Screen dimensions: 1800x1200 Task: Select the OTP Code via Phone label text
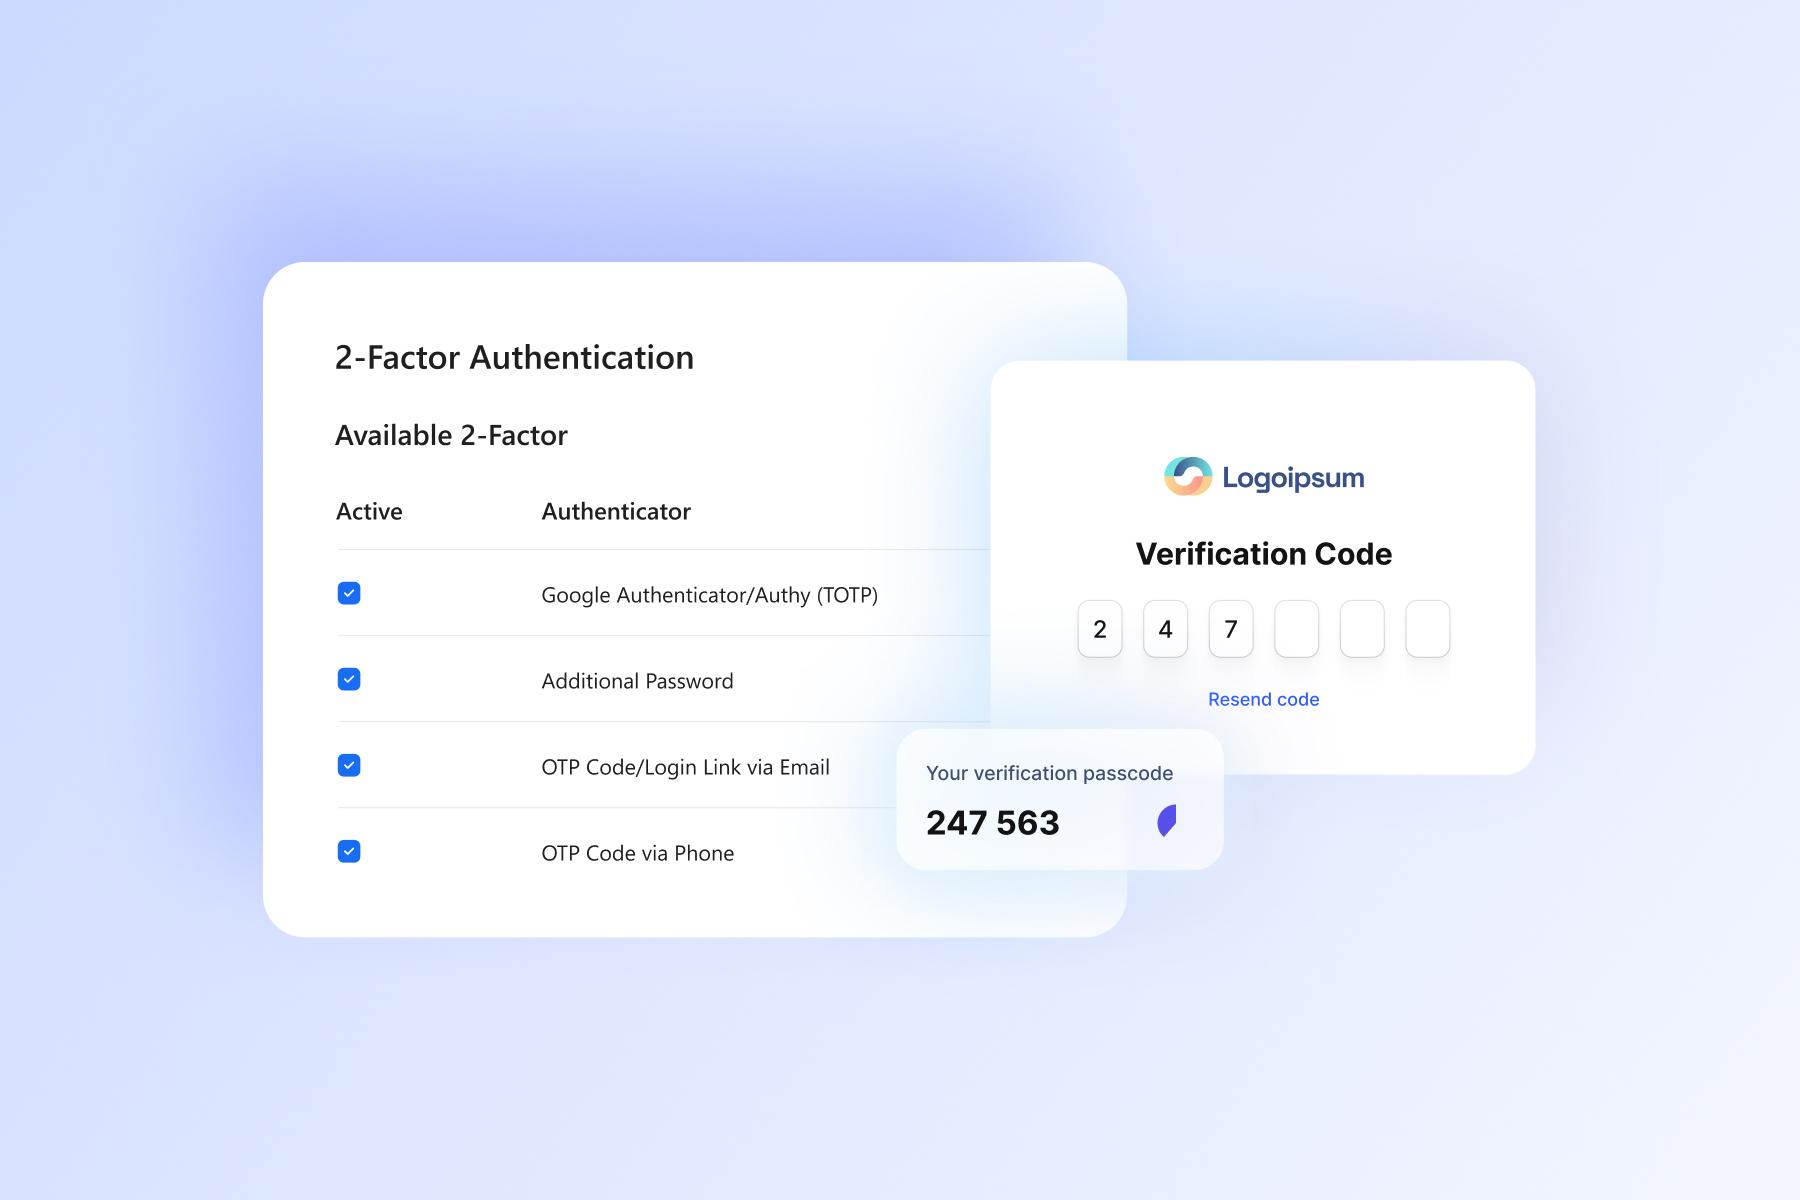[x=637, y=854]
